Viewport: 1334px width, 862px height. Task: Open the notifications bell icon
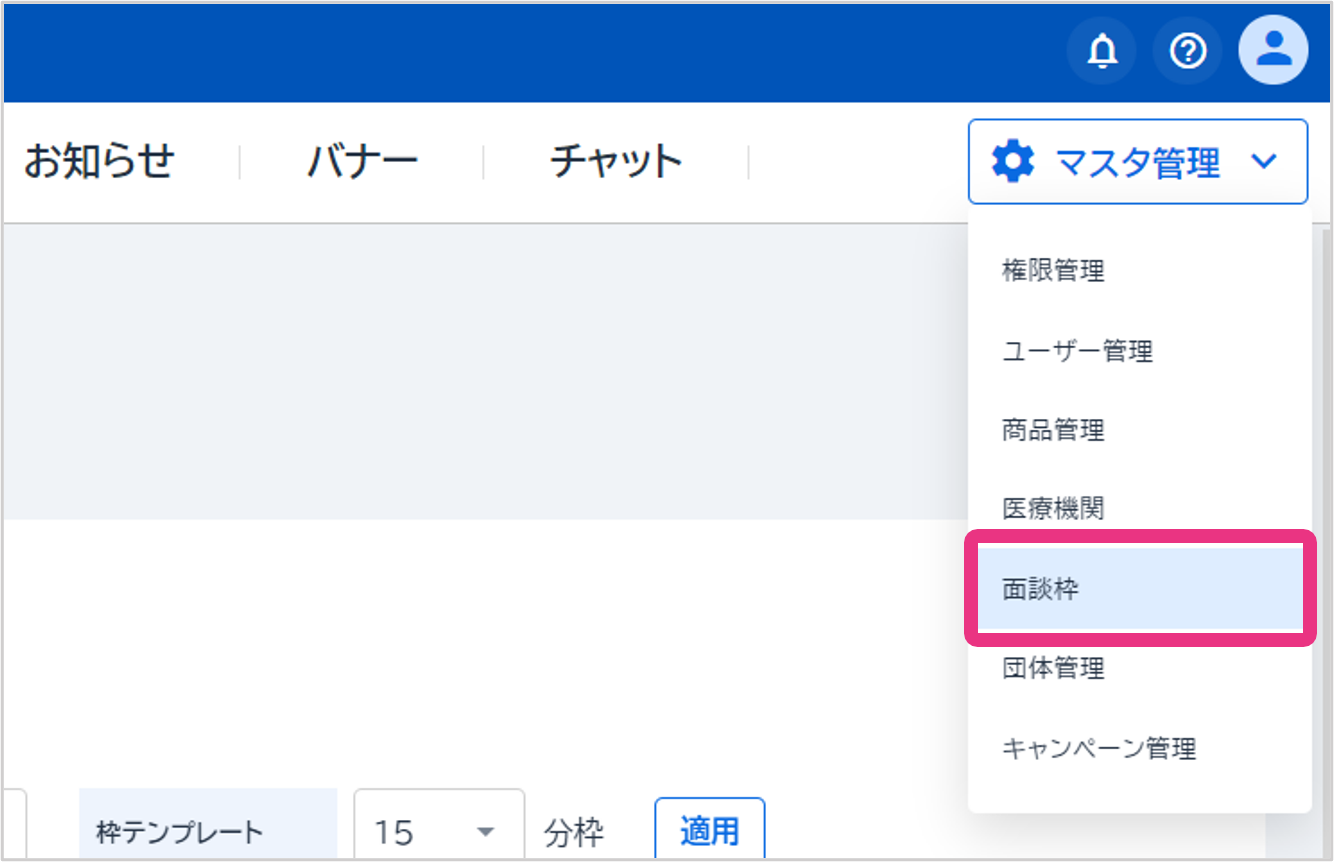tap(1102, 50)
